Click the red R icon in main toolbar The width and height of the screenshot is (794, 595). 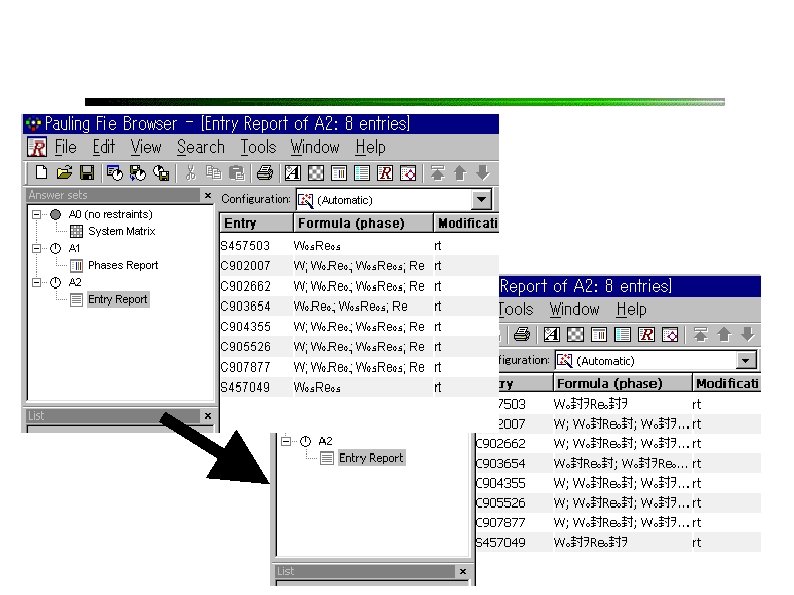click(385, 173)
